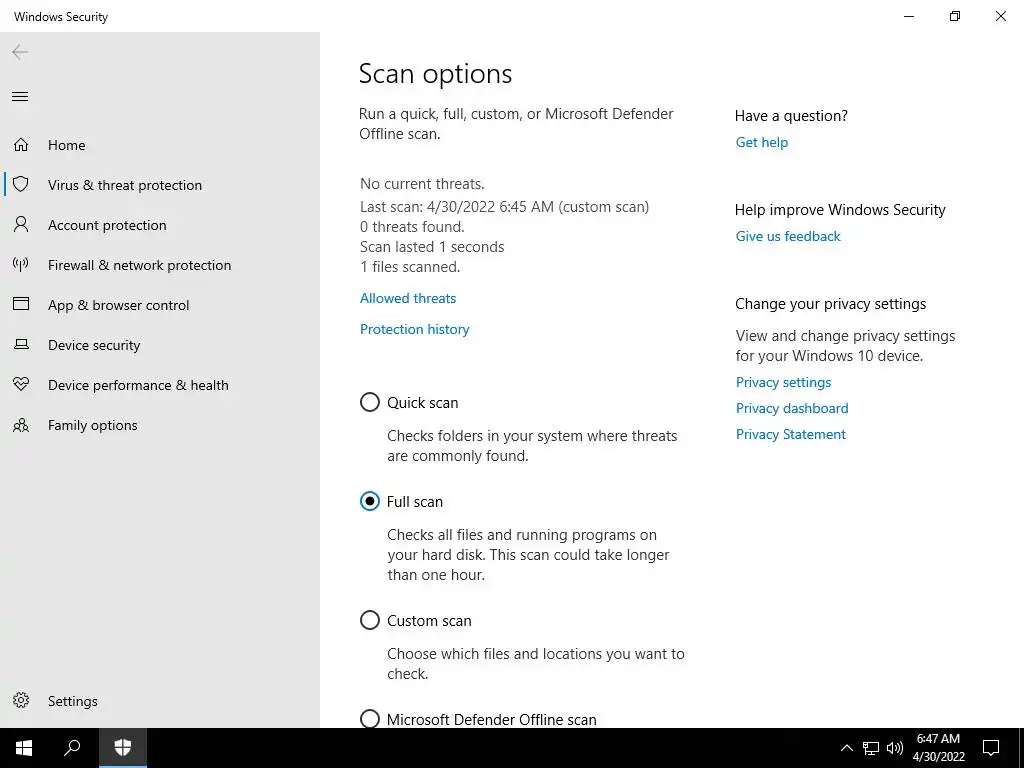Click the Firewall & network protection antenna icon
This screenshot has width=1024, height=768.
(21, 264)
